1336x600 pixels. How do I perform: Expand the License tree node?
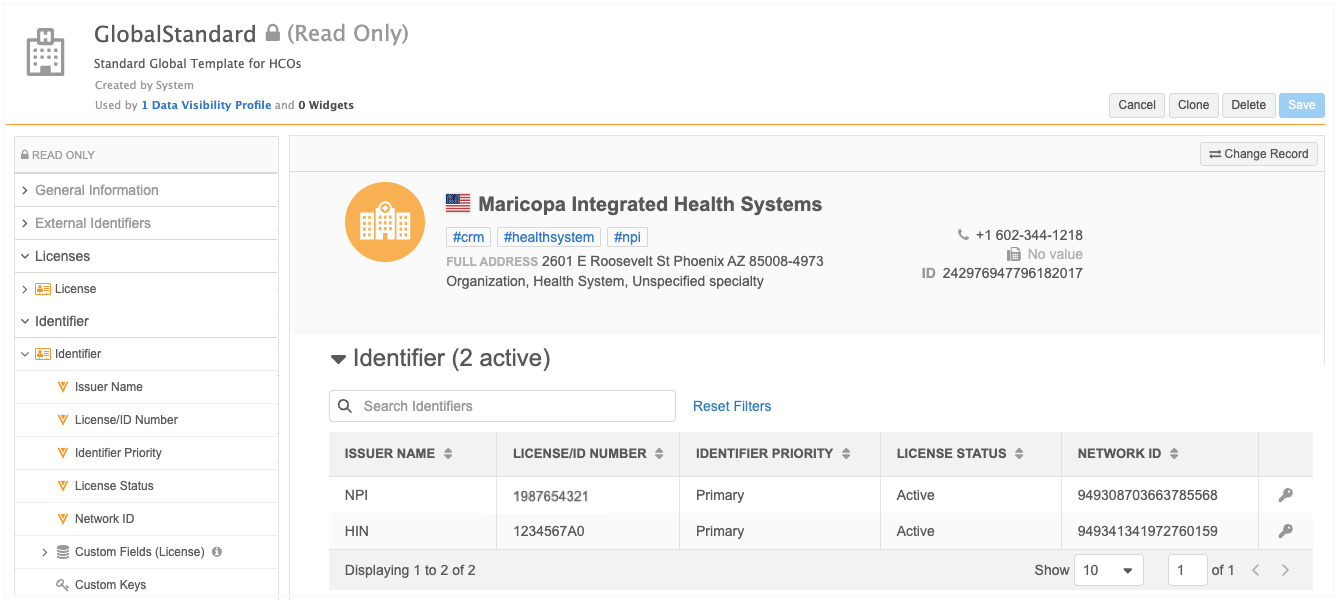[x=25, y=289]
